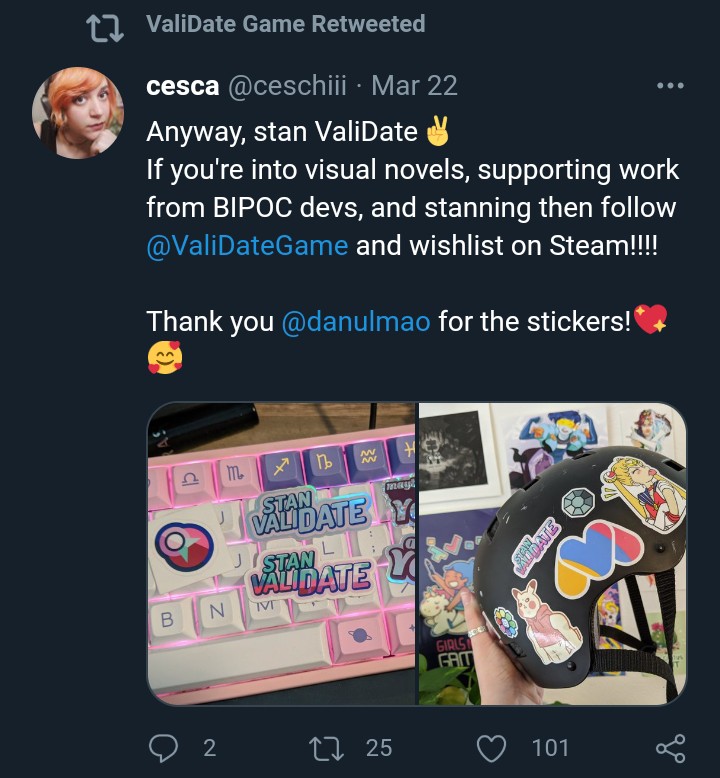Open cesca's profile picture
The height and width of the screenshot is (778, 720).
78,113
